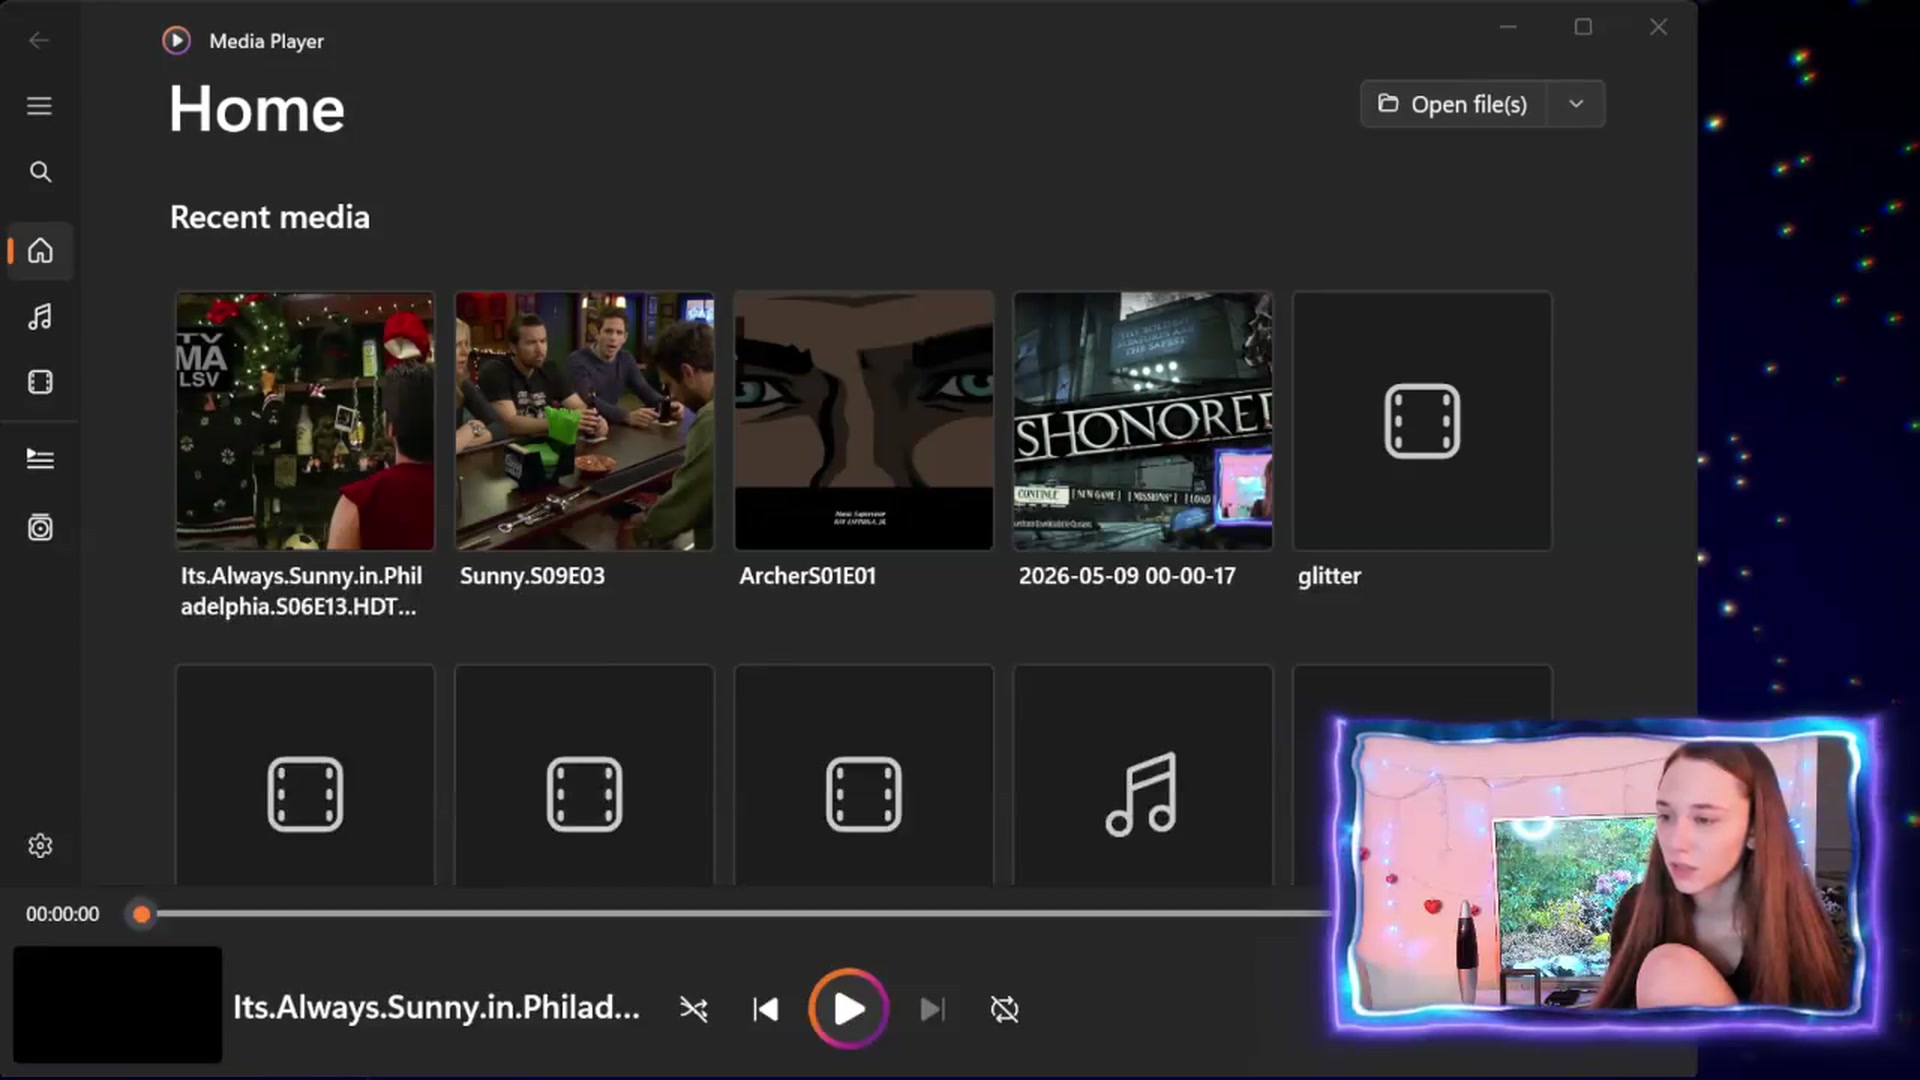Click the Sunny.S09E03 title text

tap(532, 576)
